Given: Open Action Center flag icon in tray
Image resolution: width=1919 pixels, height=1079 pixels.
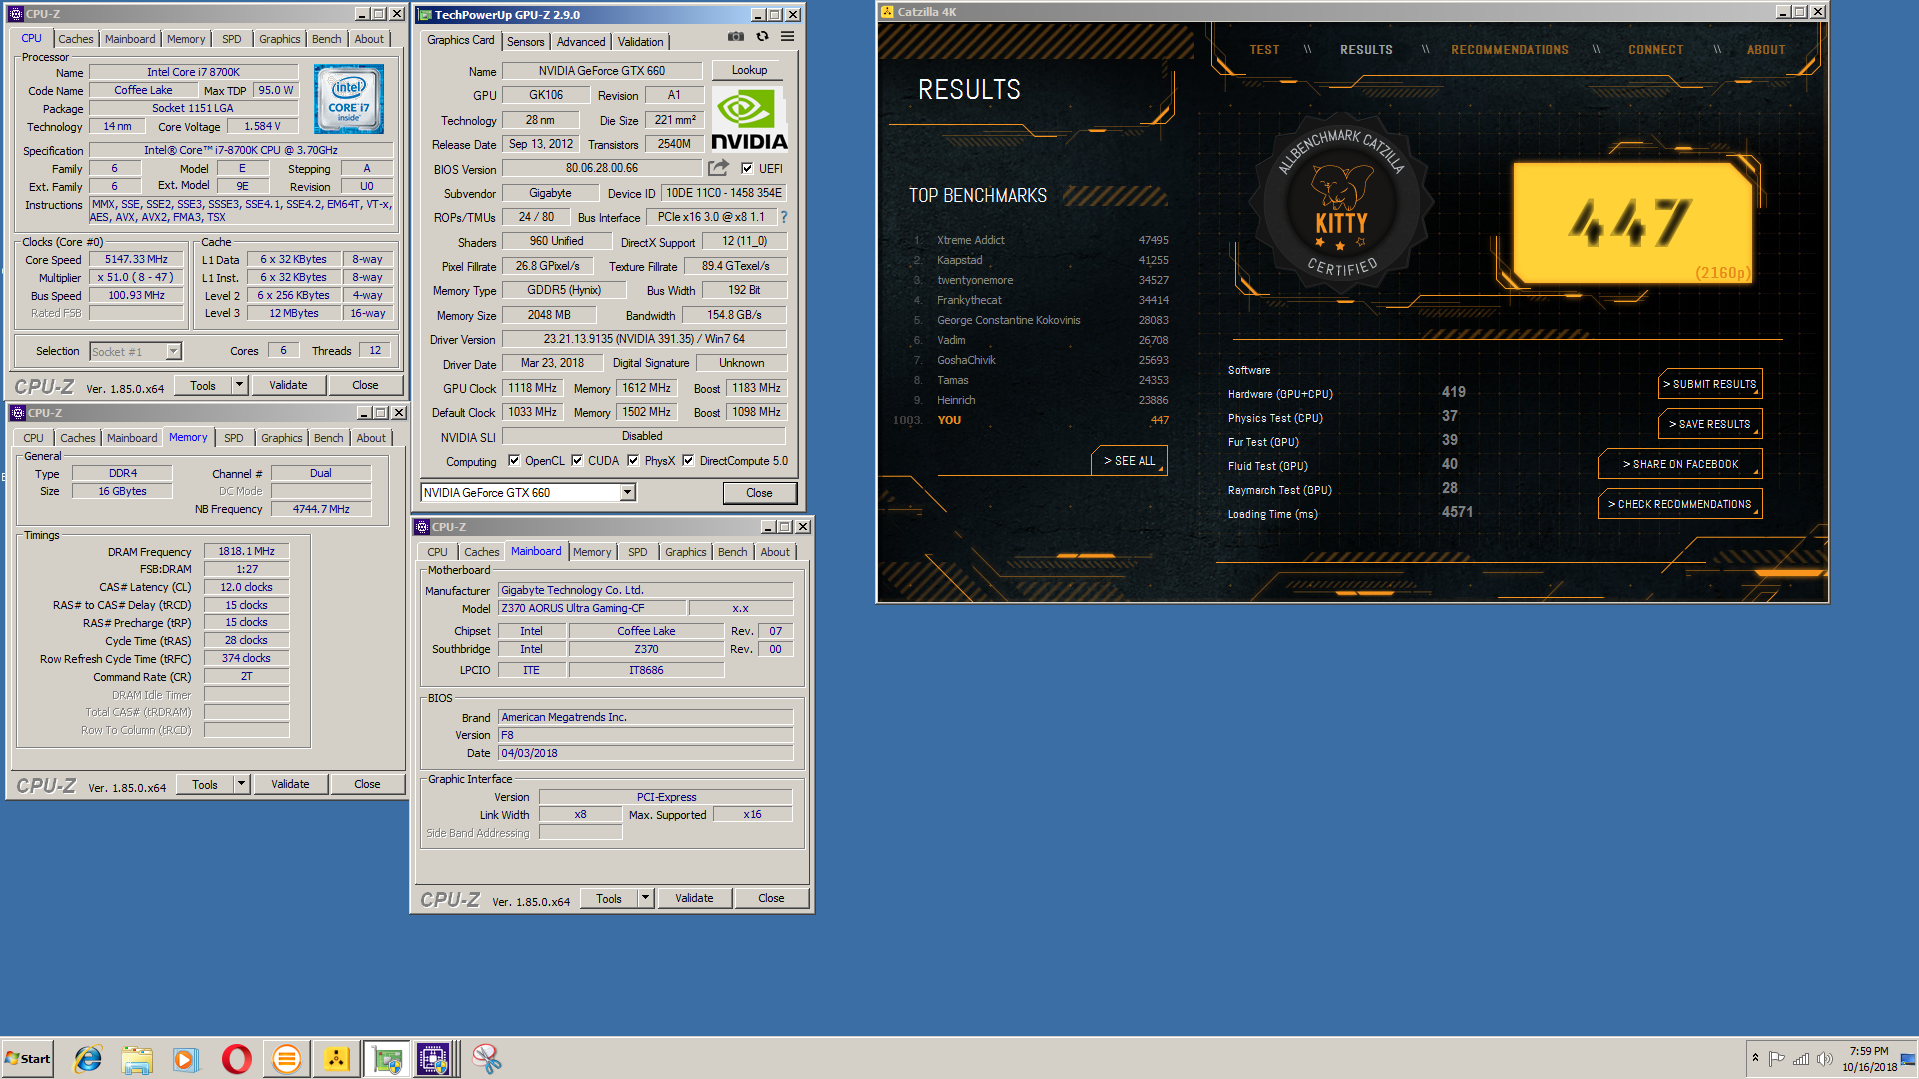Looking at the screenshot, I should point(1777,1058).
